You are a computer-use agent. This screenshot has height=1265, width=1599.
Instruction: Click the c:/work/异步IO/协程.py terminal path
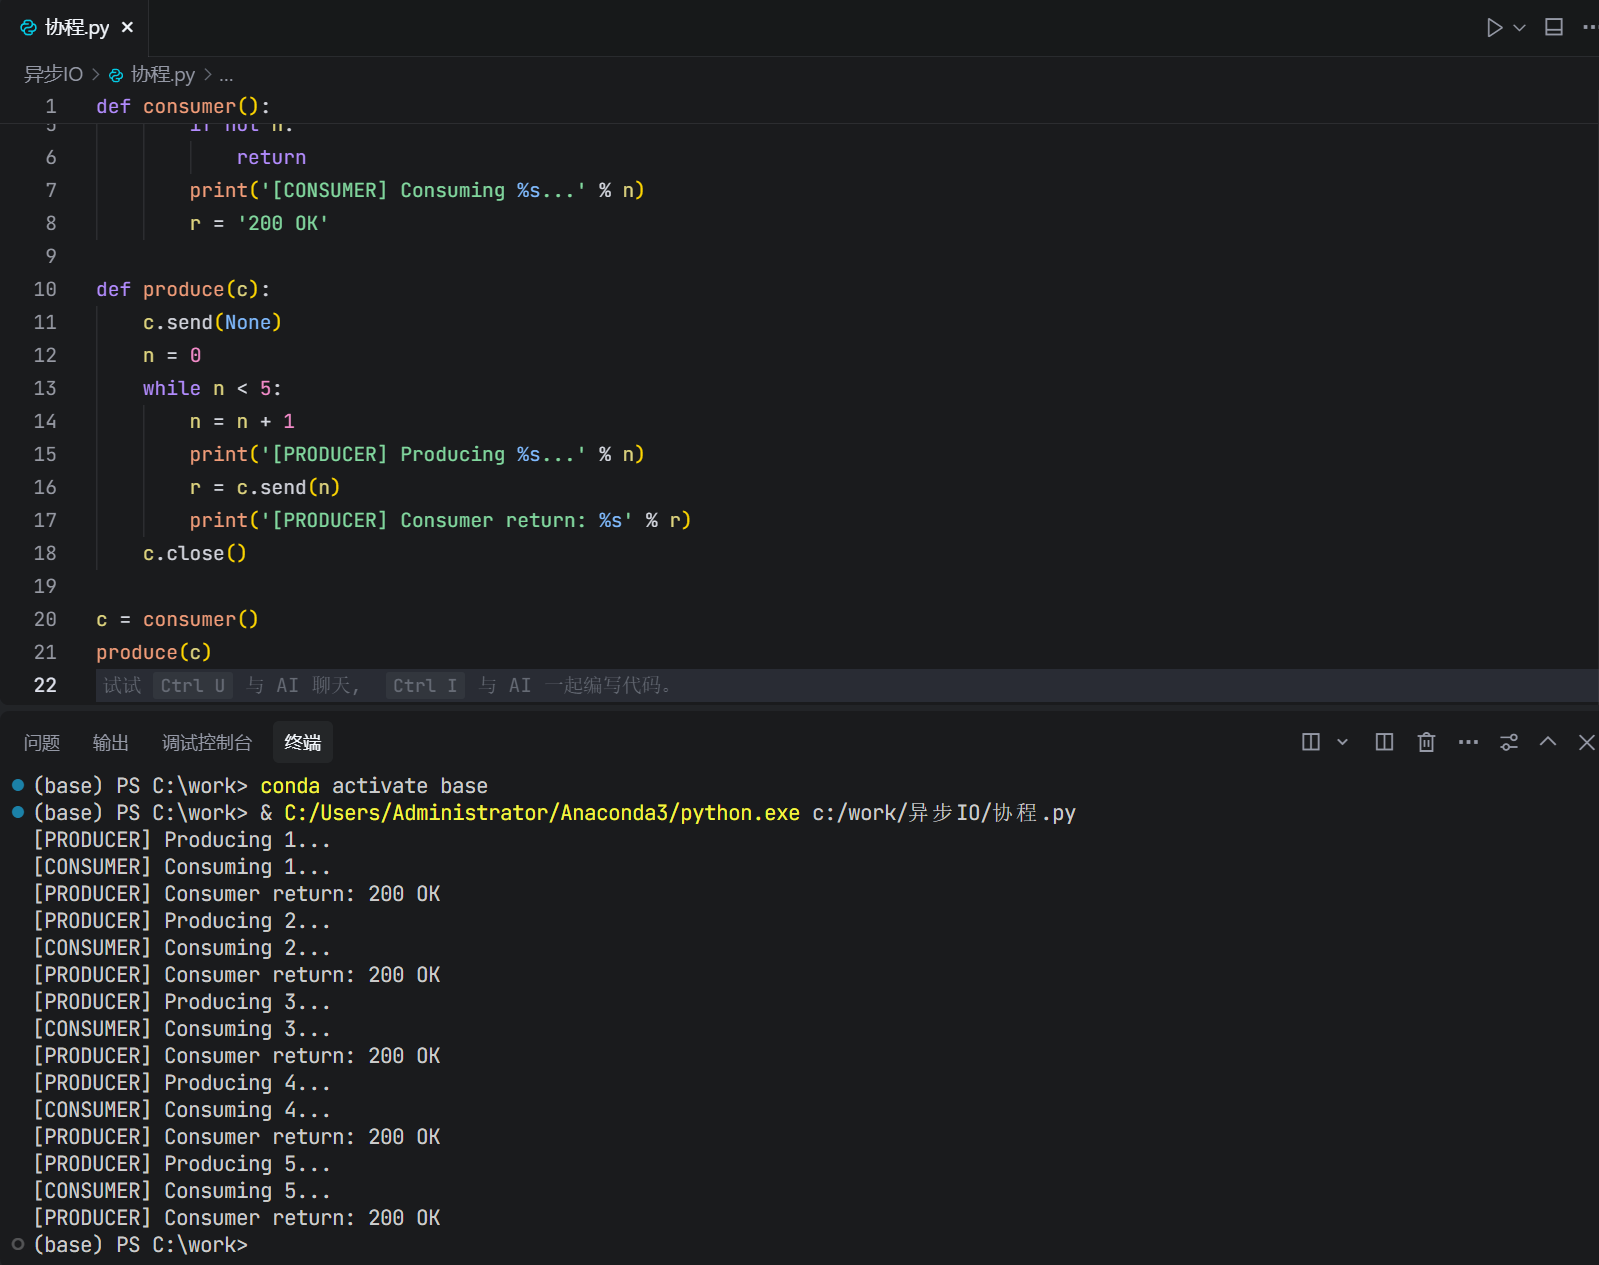[944, 813]
